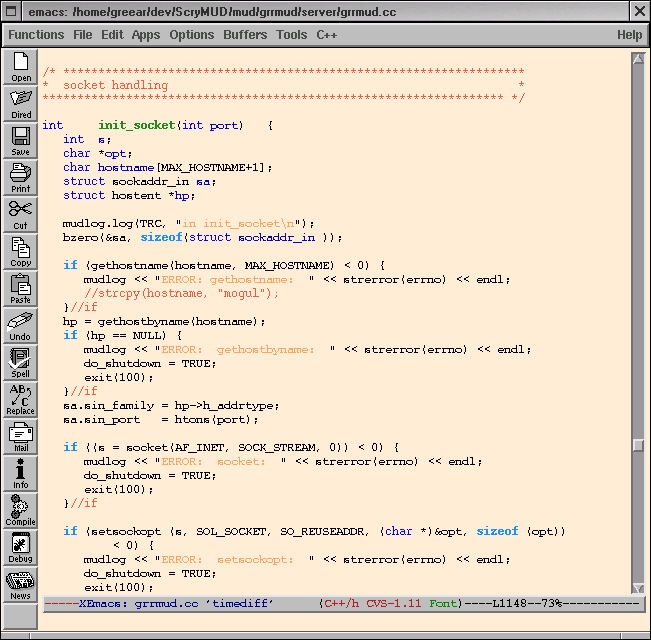Open the Buffers menu

click(245, 35)
